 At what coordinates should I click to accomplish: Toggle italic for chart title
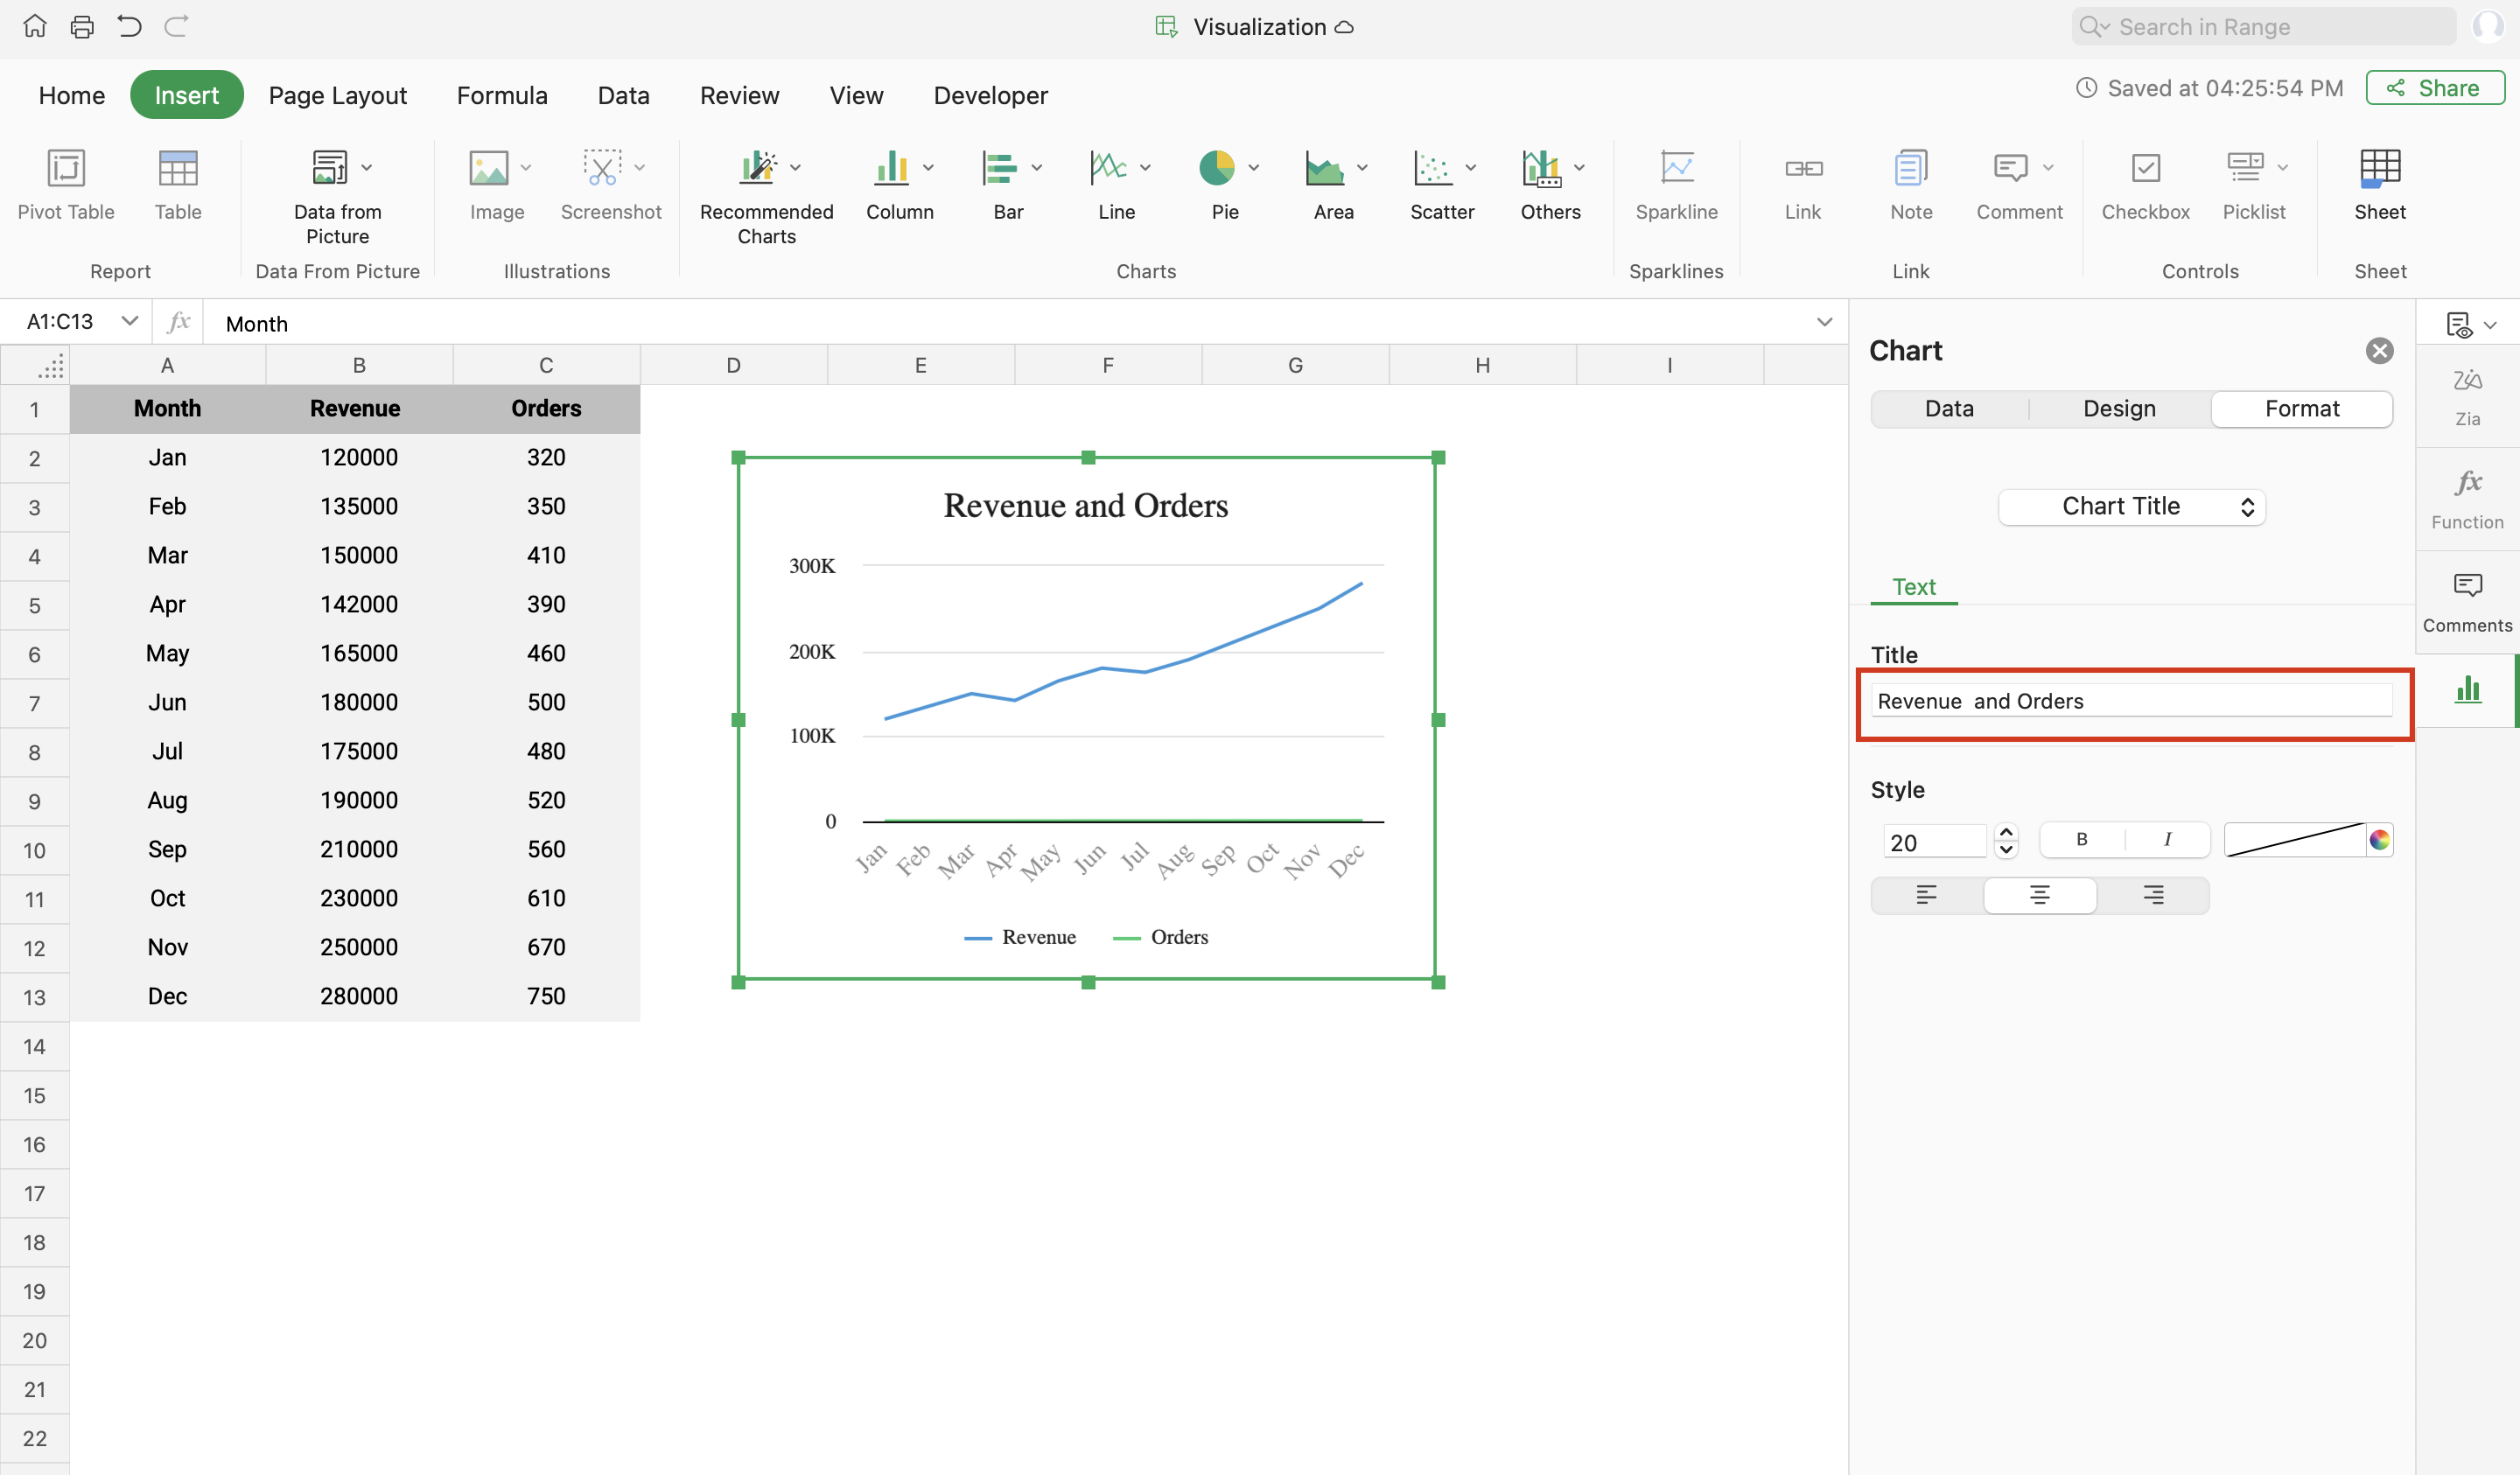click(x=2167, y=840)
